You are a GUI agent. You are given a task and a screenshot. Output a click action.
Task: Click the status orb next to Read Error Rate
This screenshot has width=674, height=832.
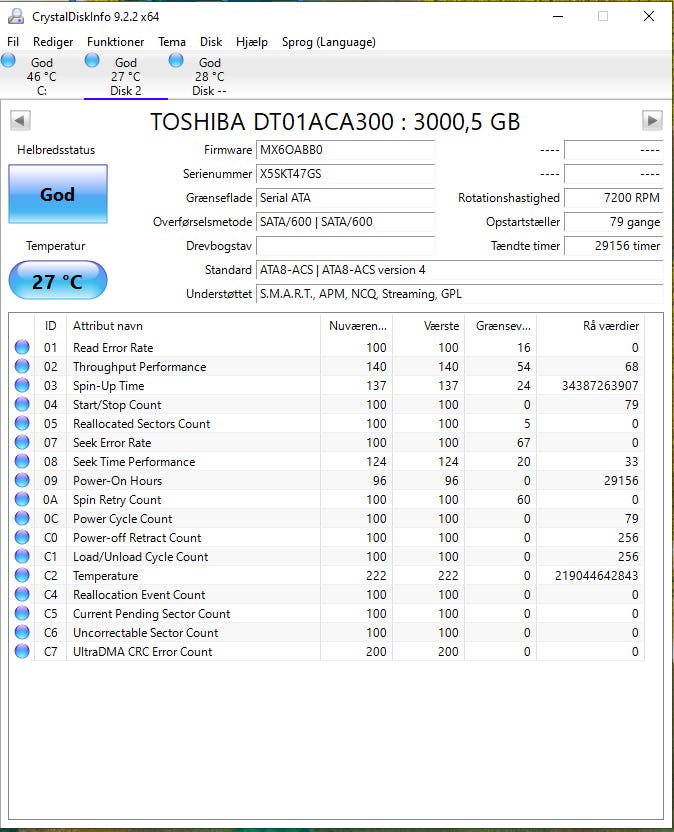click(22, 348)
